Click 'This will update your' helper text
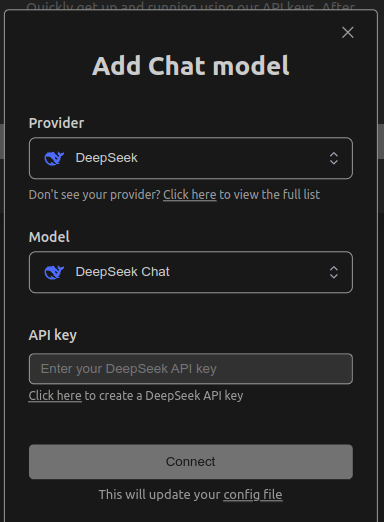The image size is (384, 522). point(160,495)
